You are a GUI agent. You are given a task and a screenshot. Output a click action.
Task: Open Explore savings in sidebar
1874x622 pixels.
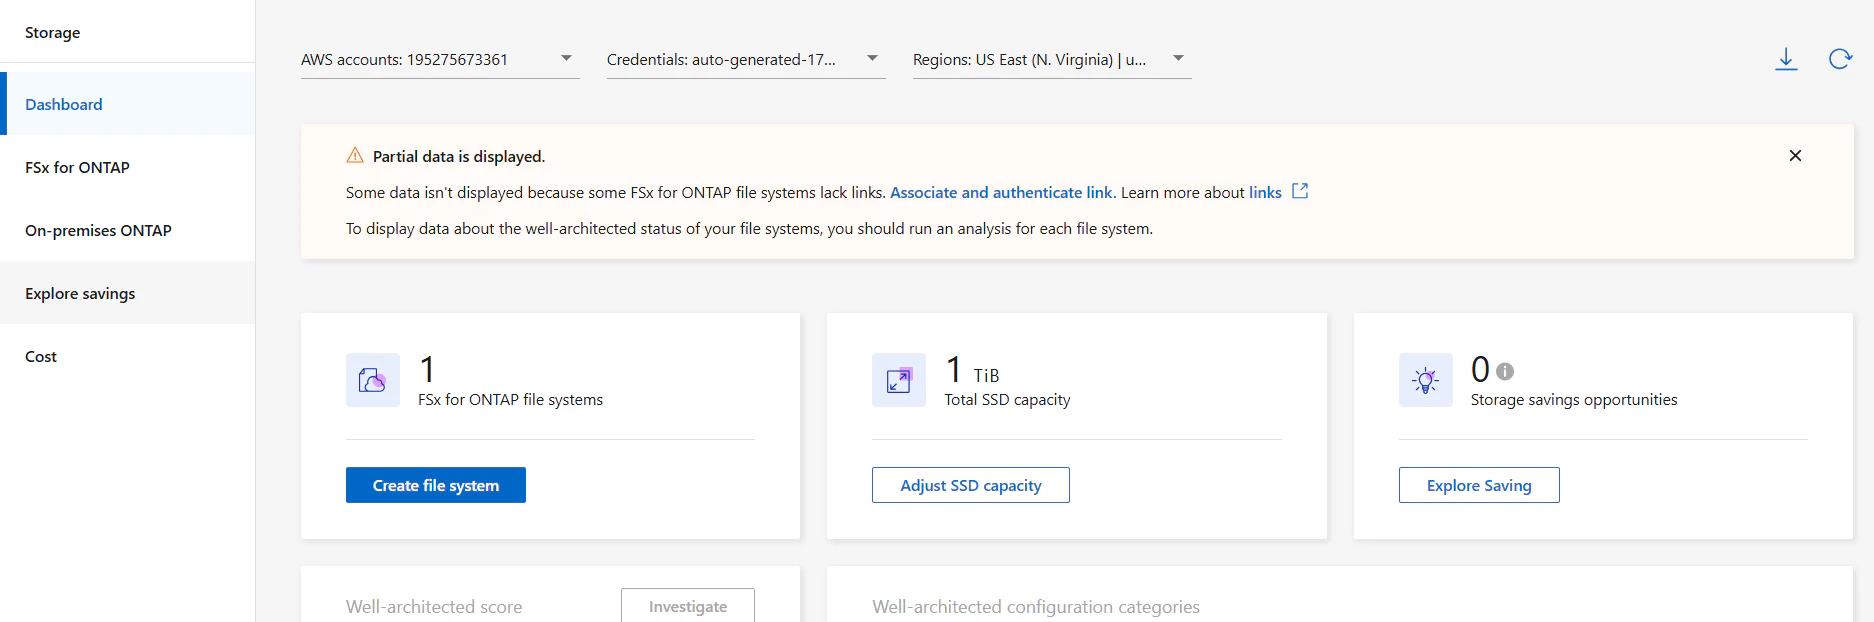click(x=128, y=293)
